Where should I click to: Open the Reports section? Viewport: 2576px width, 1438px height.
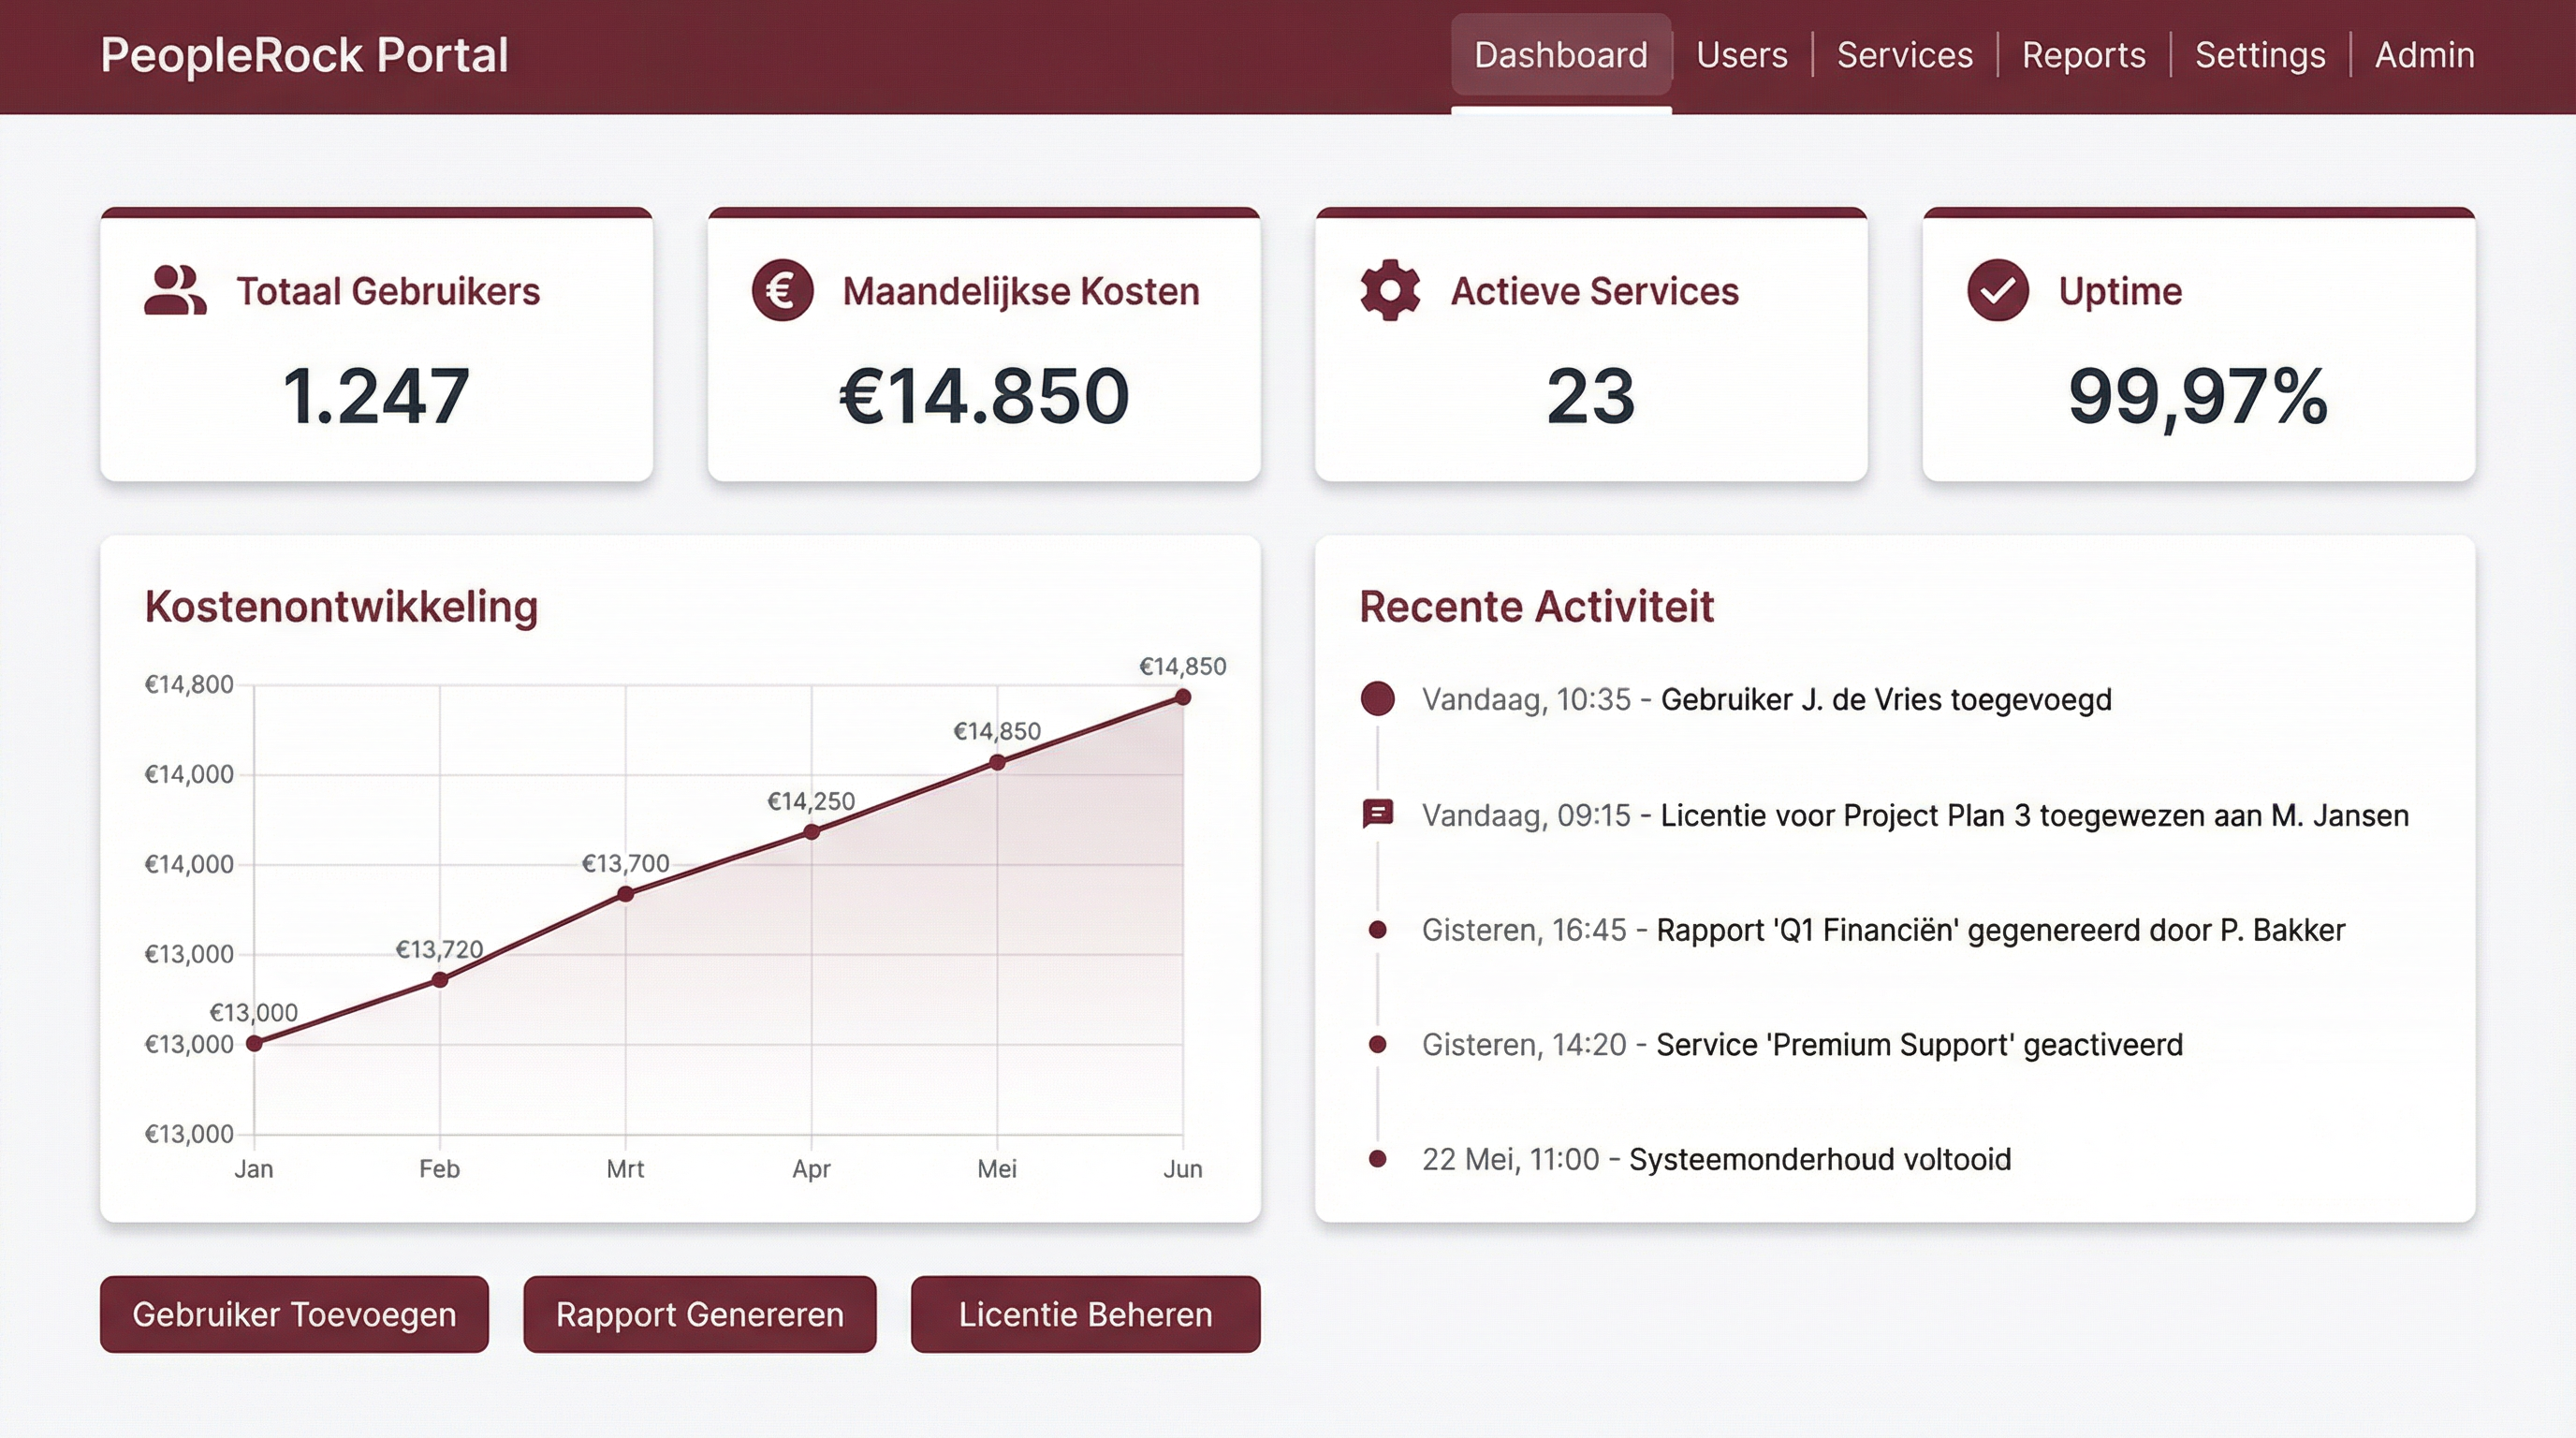[2083, 54]
